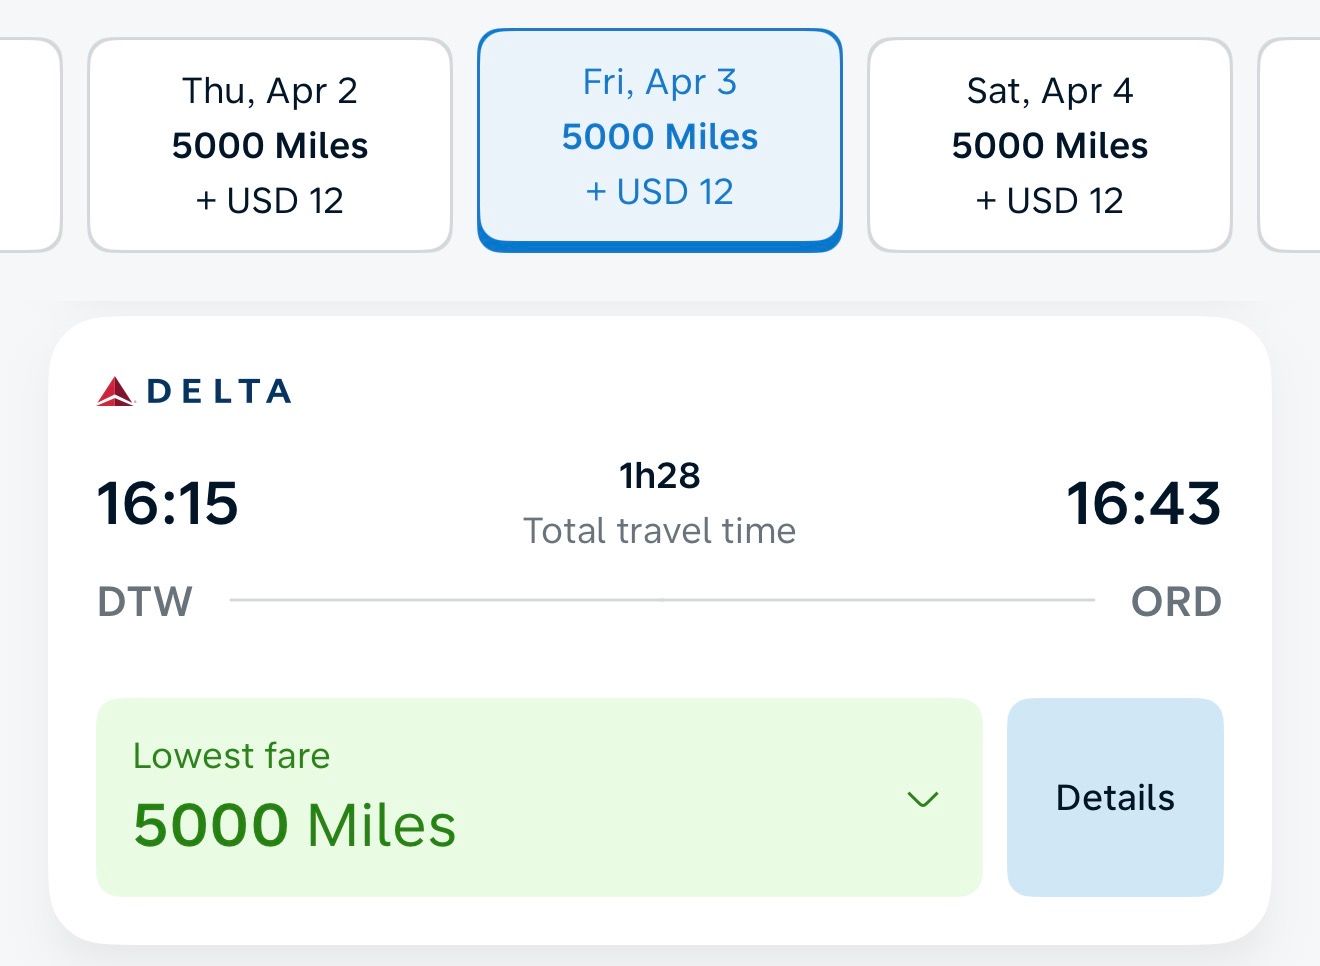Click the red Delta triangle logo

[116, 392]
